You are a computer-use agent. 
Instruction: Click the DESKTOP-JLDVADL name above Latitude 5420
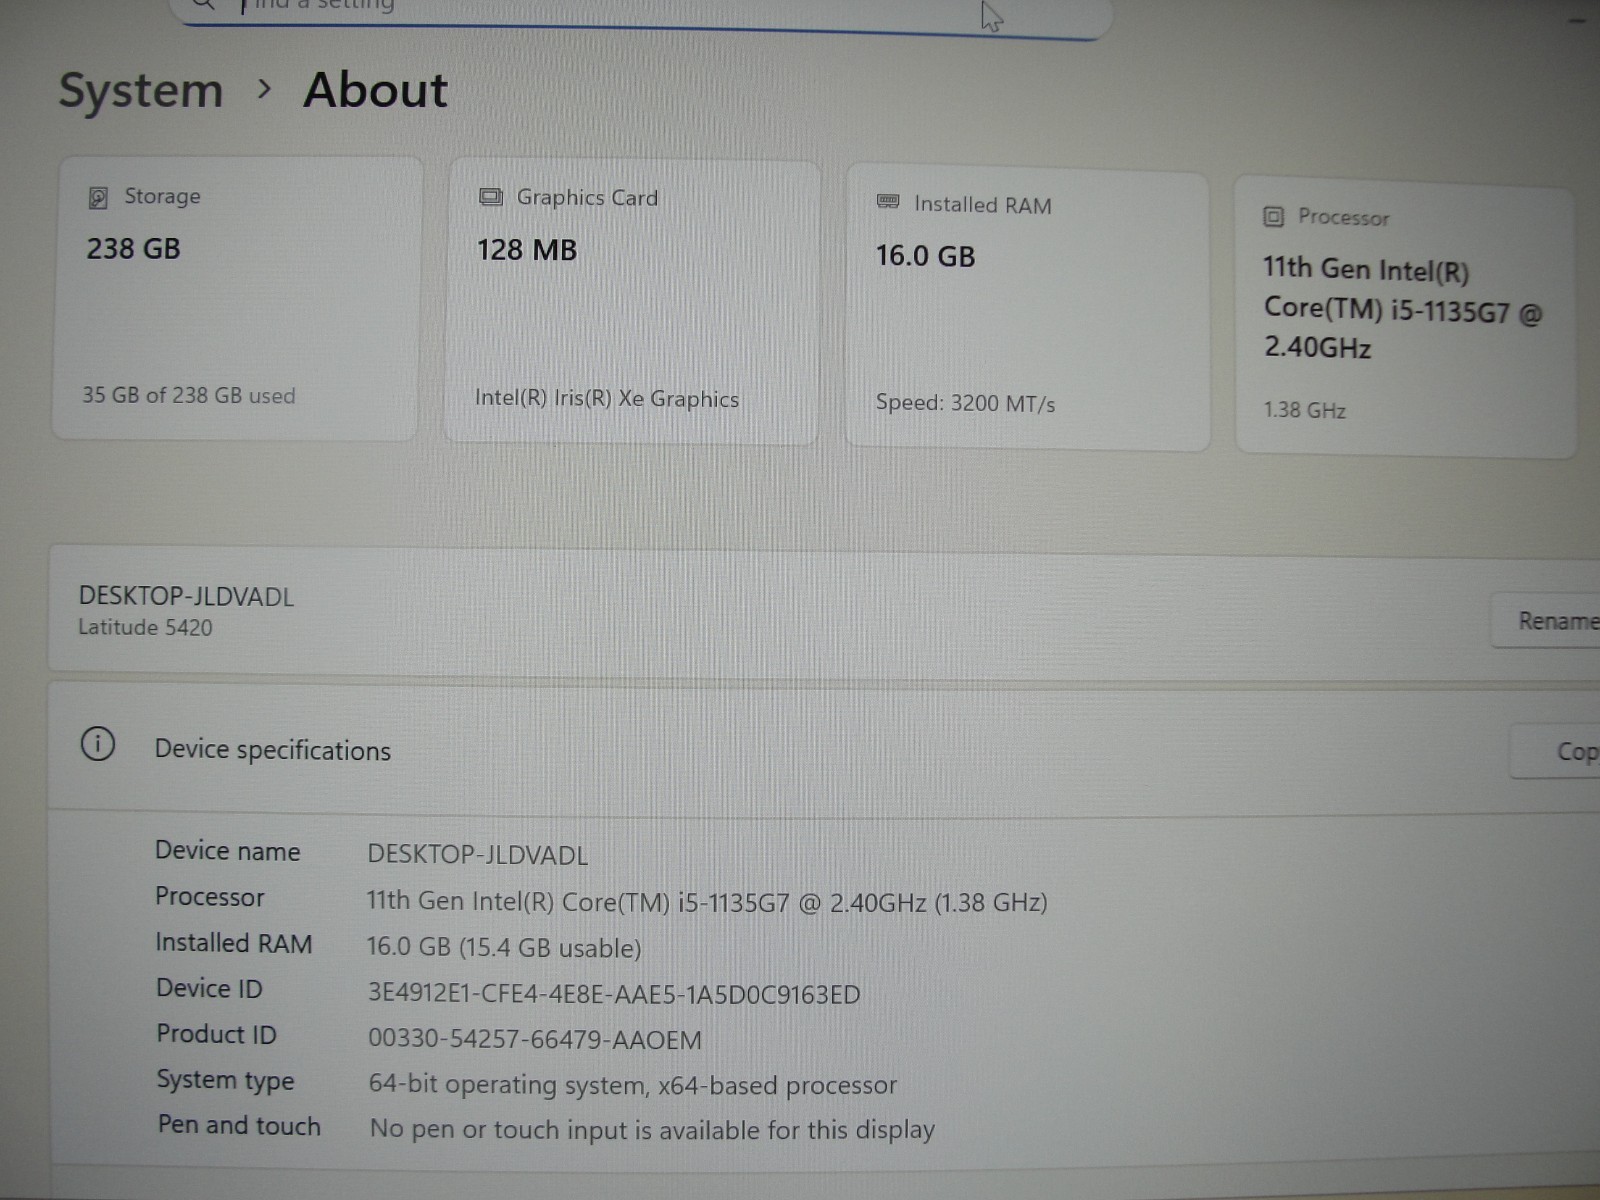186,597
